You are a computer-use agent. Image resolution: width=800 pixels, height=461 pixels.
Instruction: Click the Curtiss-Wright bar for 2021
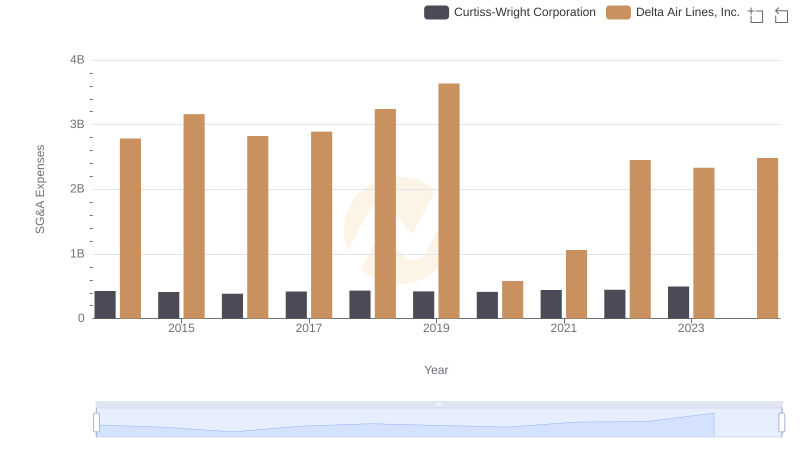point(551,304)
